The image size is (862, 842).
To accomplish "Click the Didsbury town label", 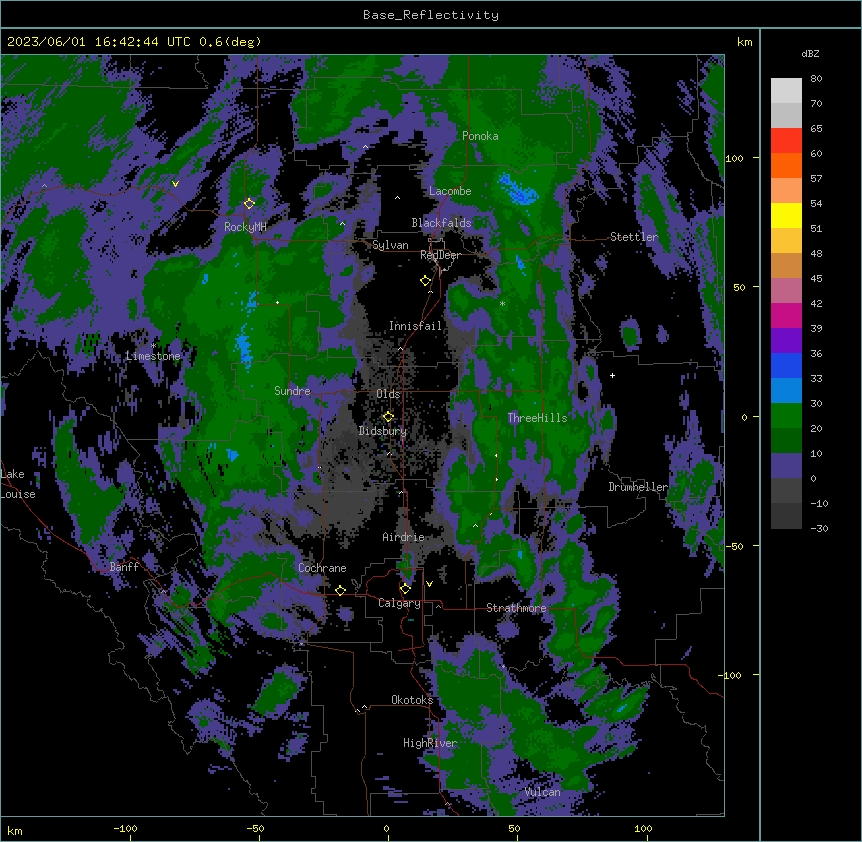I will point(383,431).
